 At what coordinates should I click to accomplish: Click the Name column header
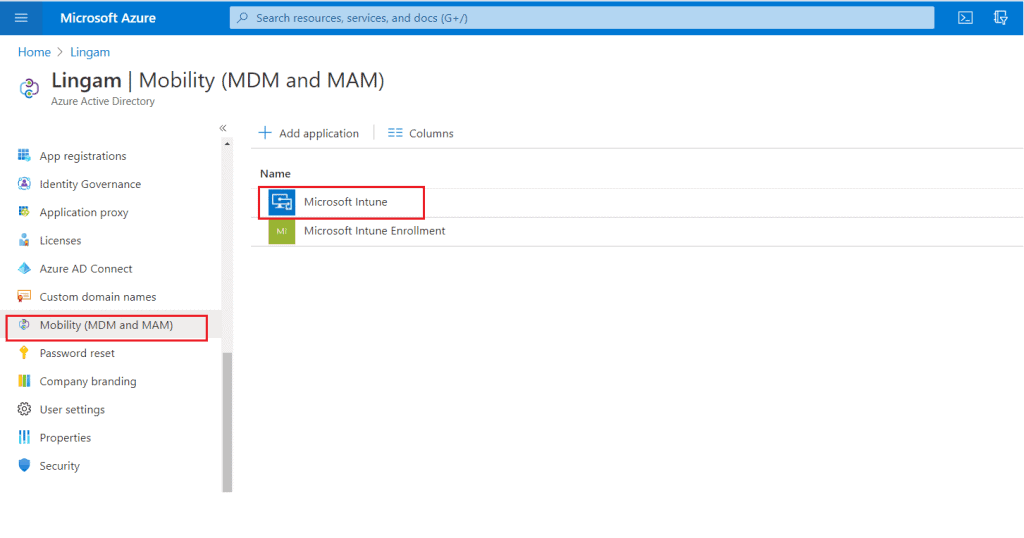pos(275,174)
